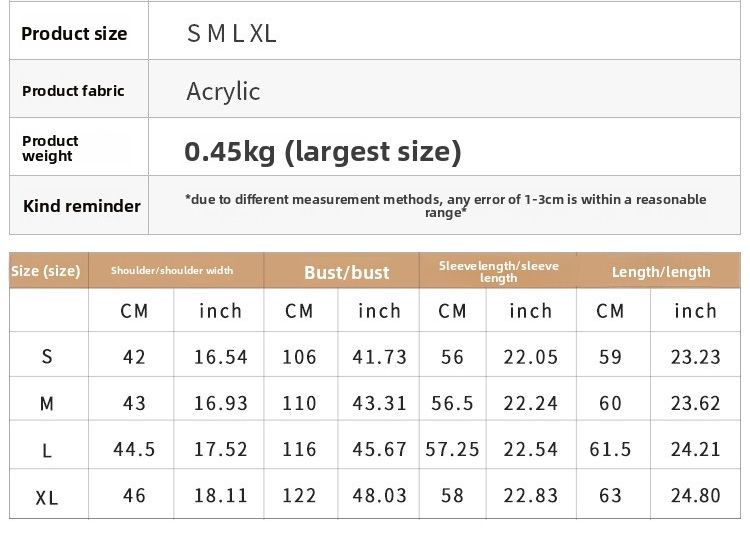Click the 24.80 inch length cell

tap(695, 496)
